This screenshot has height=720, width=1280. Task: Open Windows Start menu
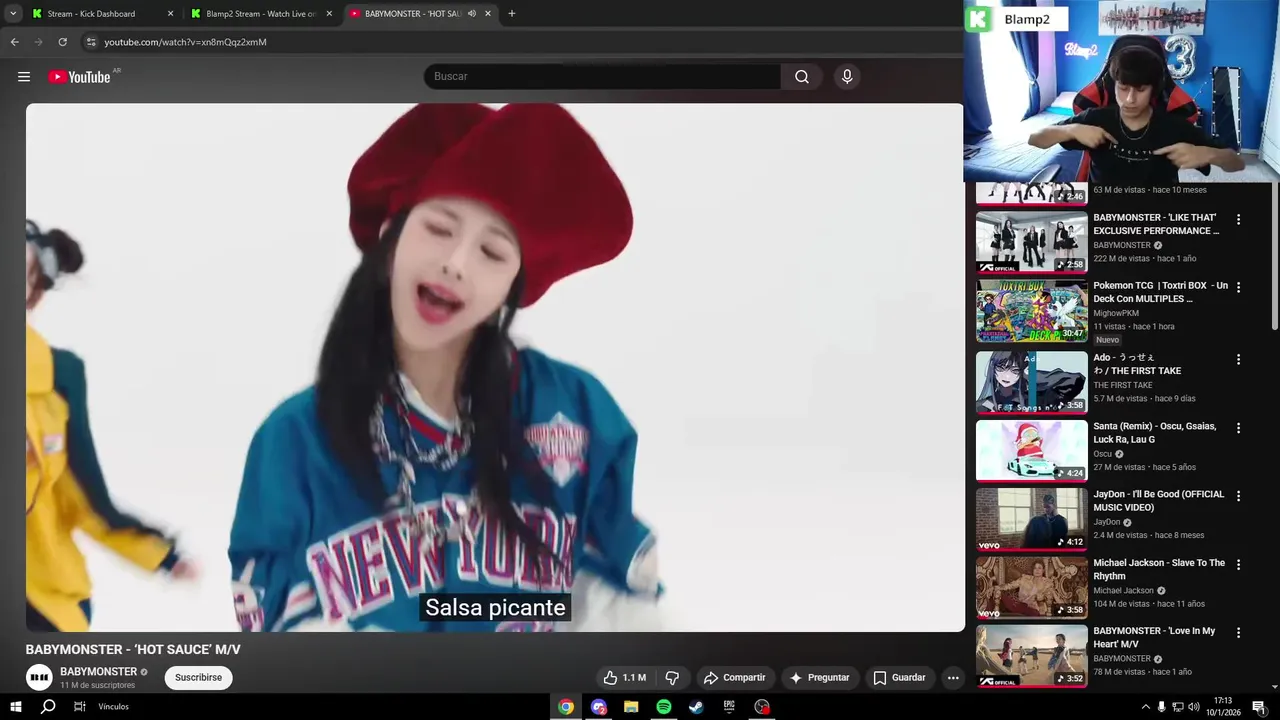16,707
